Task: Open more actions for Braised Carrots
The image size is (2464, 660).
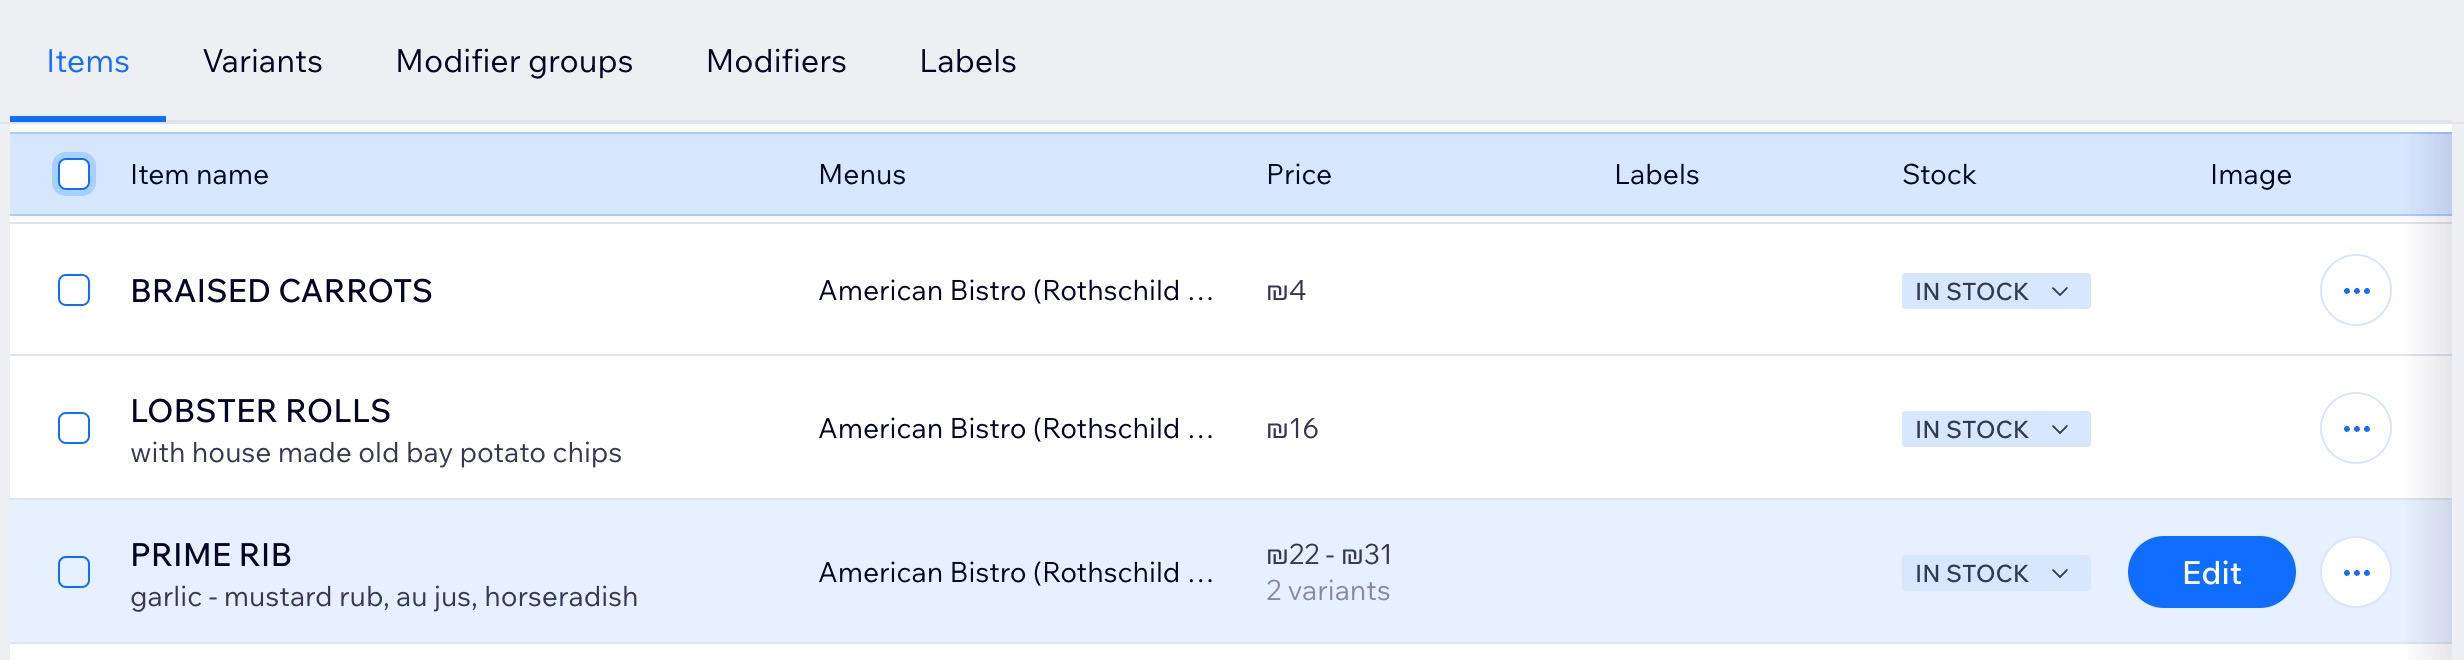Action: point(2355,291)
